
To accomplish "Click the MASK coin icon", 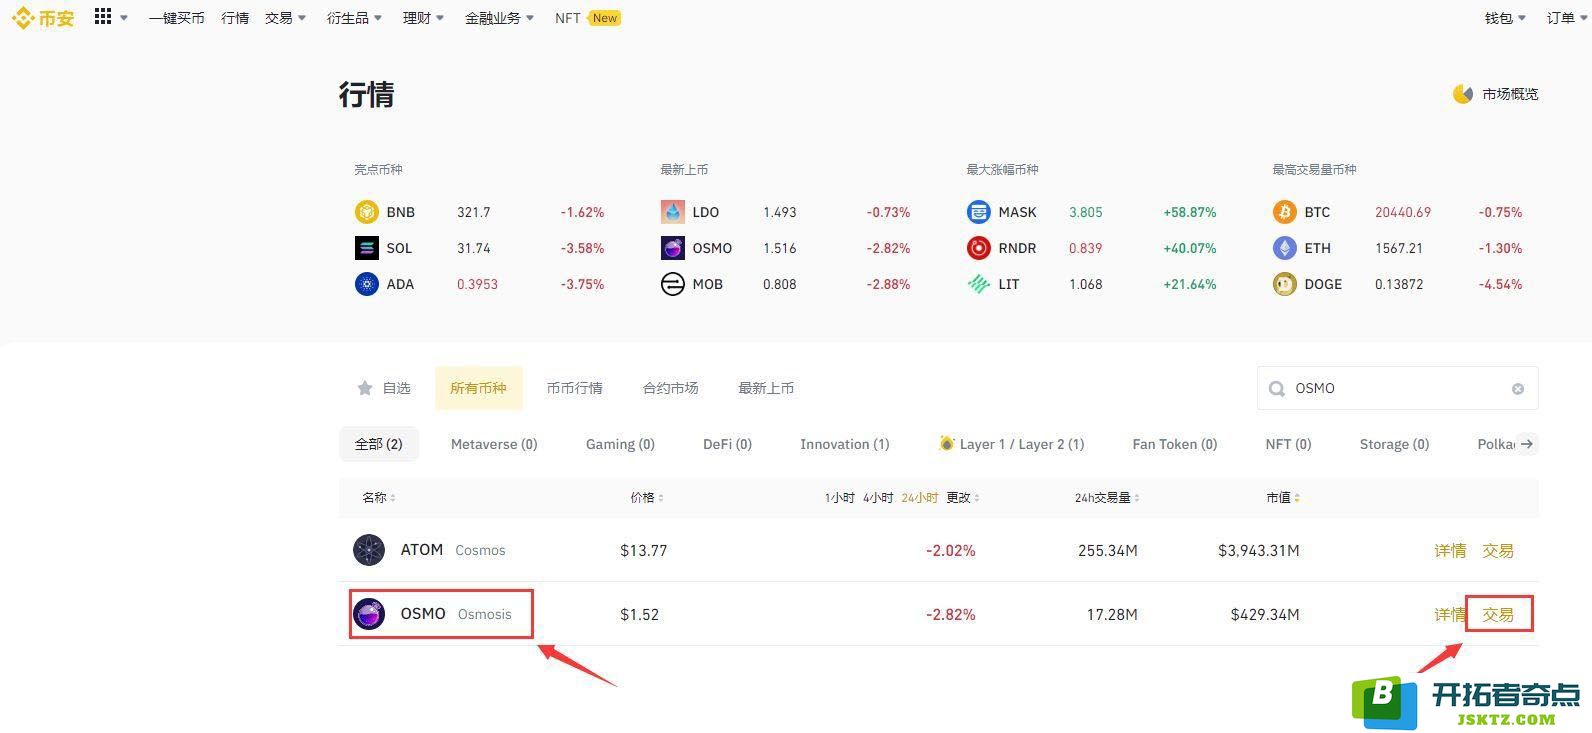I will point(979,212).
